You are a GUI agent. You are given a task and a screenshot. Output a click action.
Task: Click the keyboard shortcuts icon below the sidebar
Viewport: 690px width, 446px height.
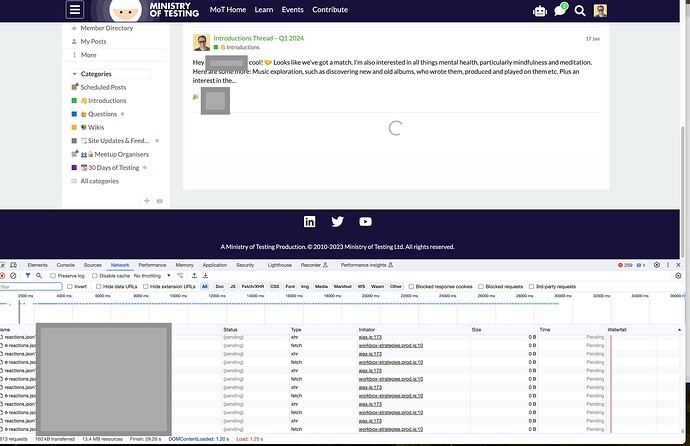[160, 201]
